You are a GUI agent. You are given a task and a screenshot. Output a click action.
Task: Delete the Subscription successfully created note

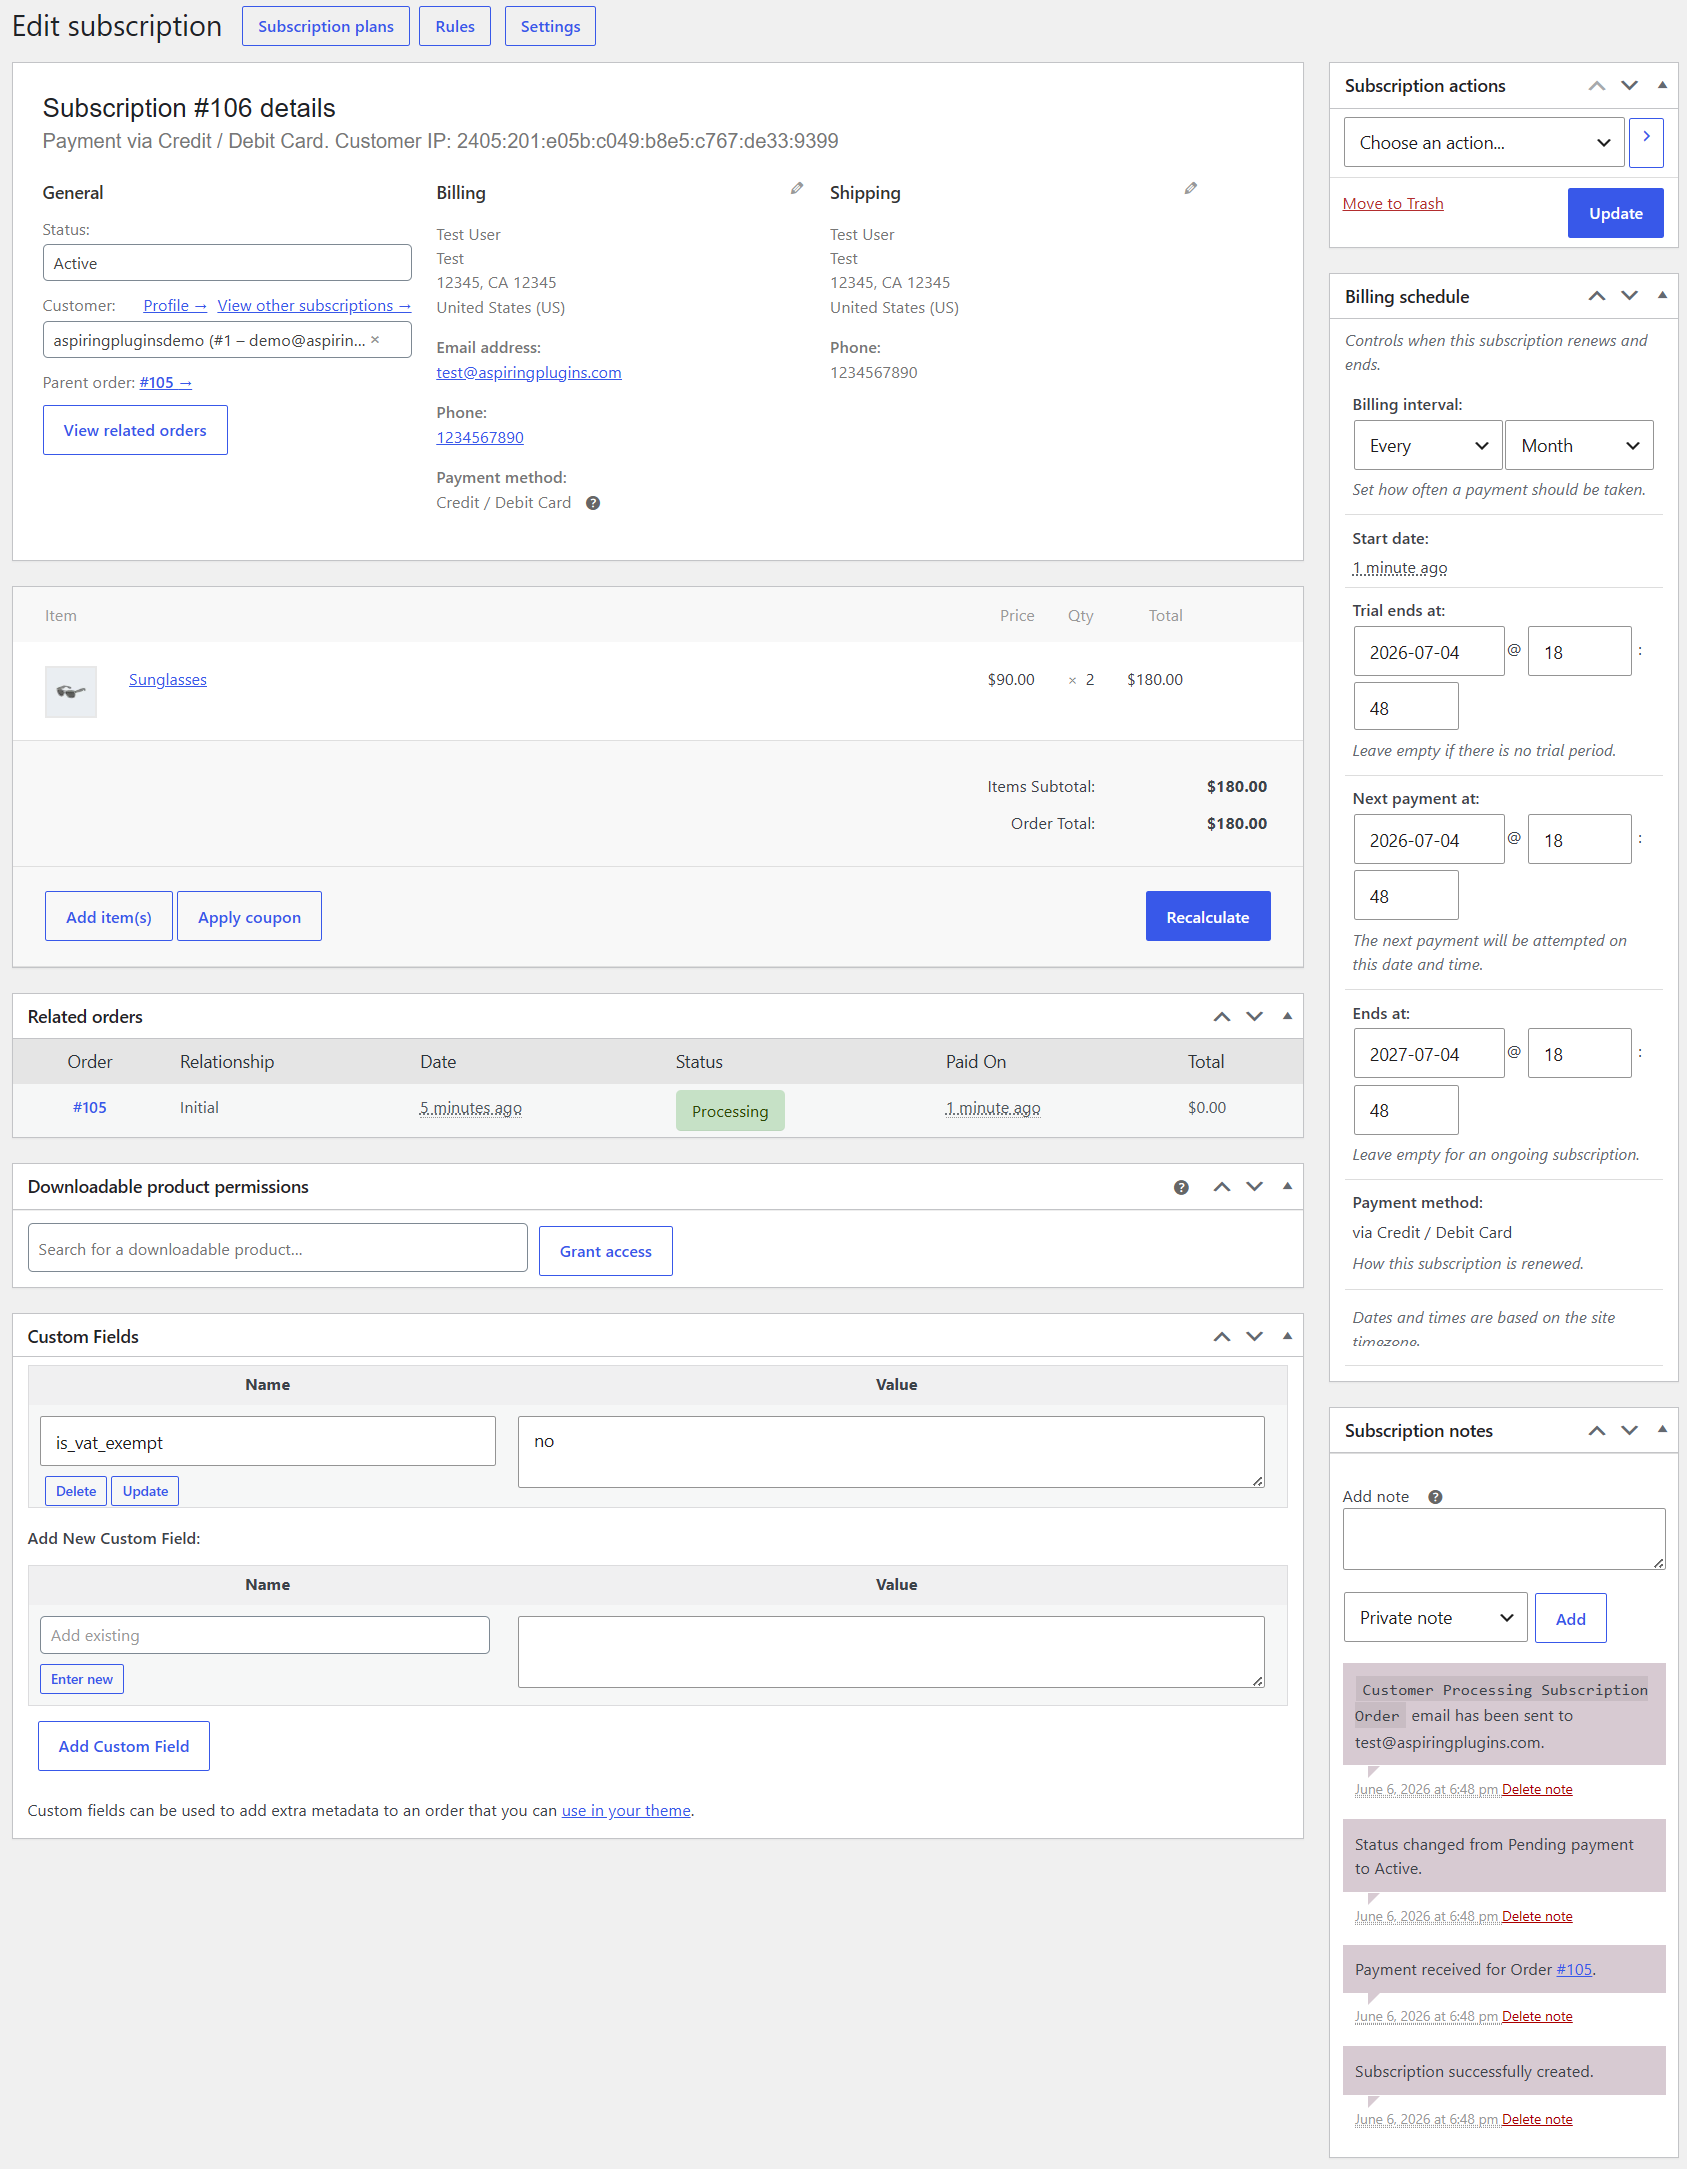(x=1537, y=2120)
